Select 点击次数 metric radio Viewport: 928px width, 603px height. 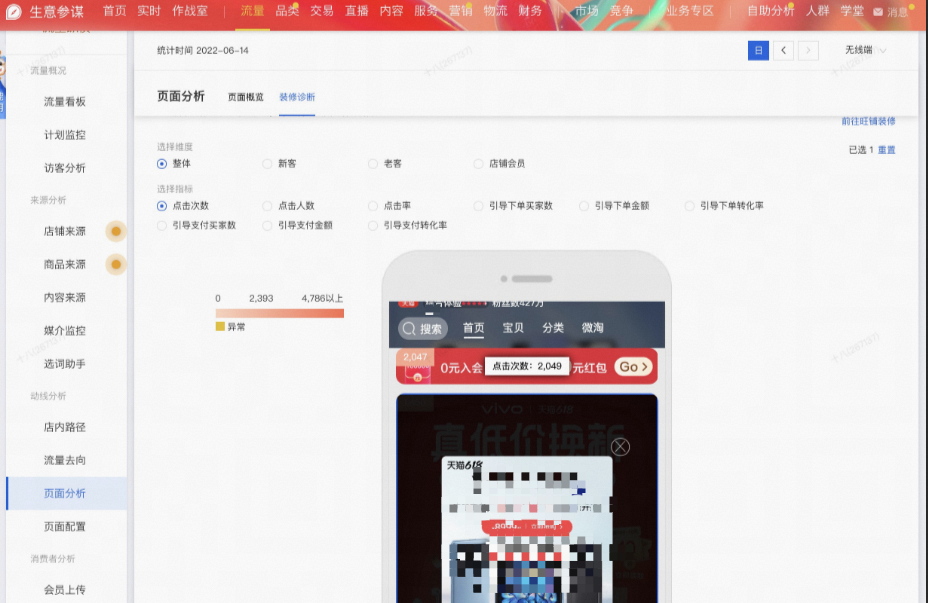[162, 206]
